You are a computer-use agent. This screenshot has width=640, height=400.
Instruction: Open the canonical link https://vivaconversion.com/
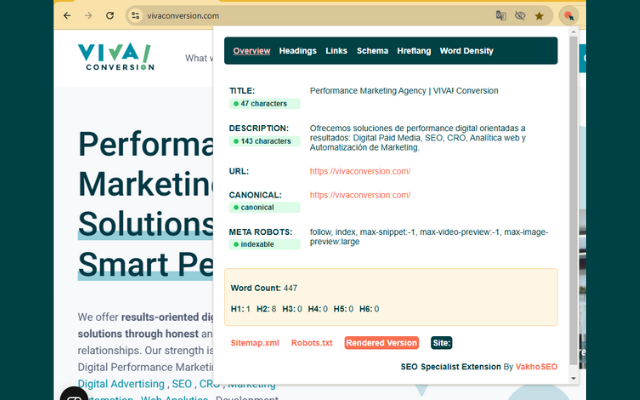click(x=360, y=195)
